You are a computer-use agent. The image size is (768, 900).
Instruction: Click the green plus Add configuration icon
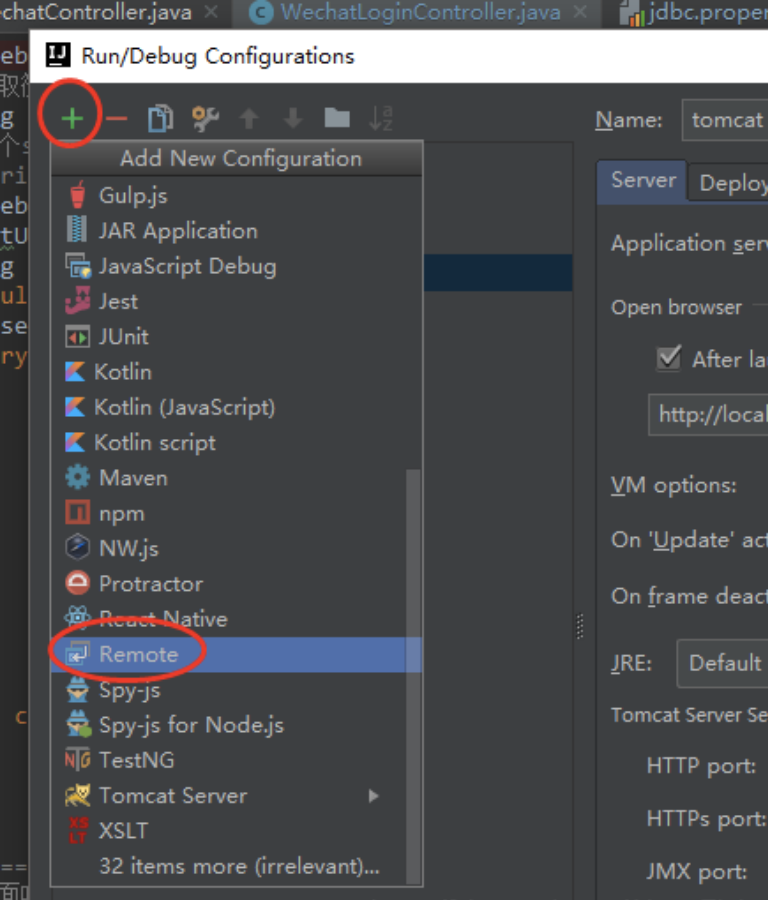click(72, 119)
